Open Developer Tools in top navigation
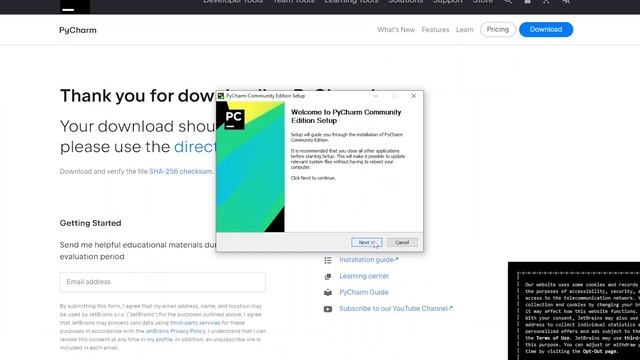The image size is (640, 360). coord(233,2)
